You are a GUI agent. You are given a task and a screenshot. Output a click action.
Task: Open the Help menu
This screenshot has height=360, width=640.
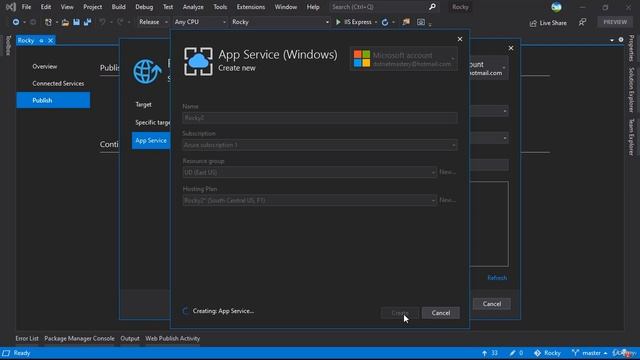[313, 7]
